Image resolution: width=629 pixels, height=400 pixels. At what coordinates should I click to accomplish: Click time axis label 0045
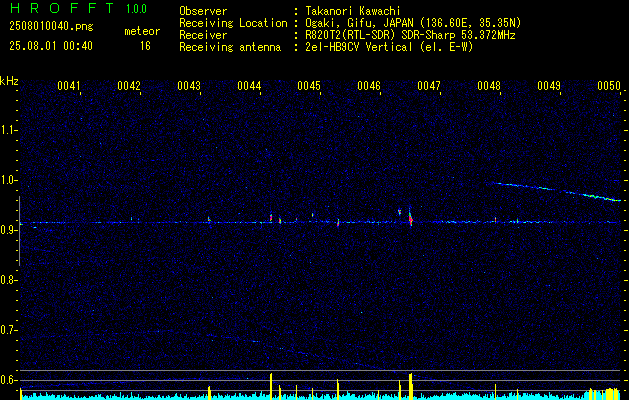pyautogui.click(x=309, y=85)
